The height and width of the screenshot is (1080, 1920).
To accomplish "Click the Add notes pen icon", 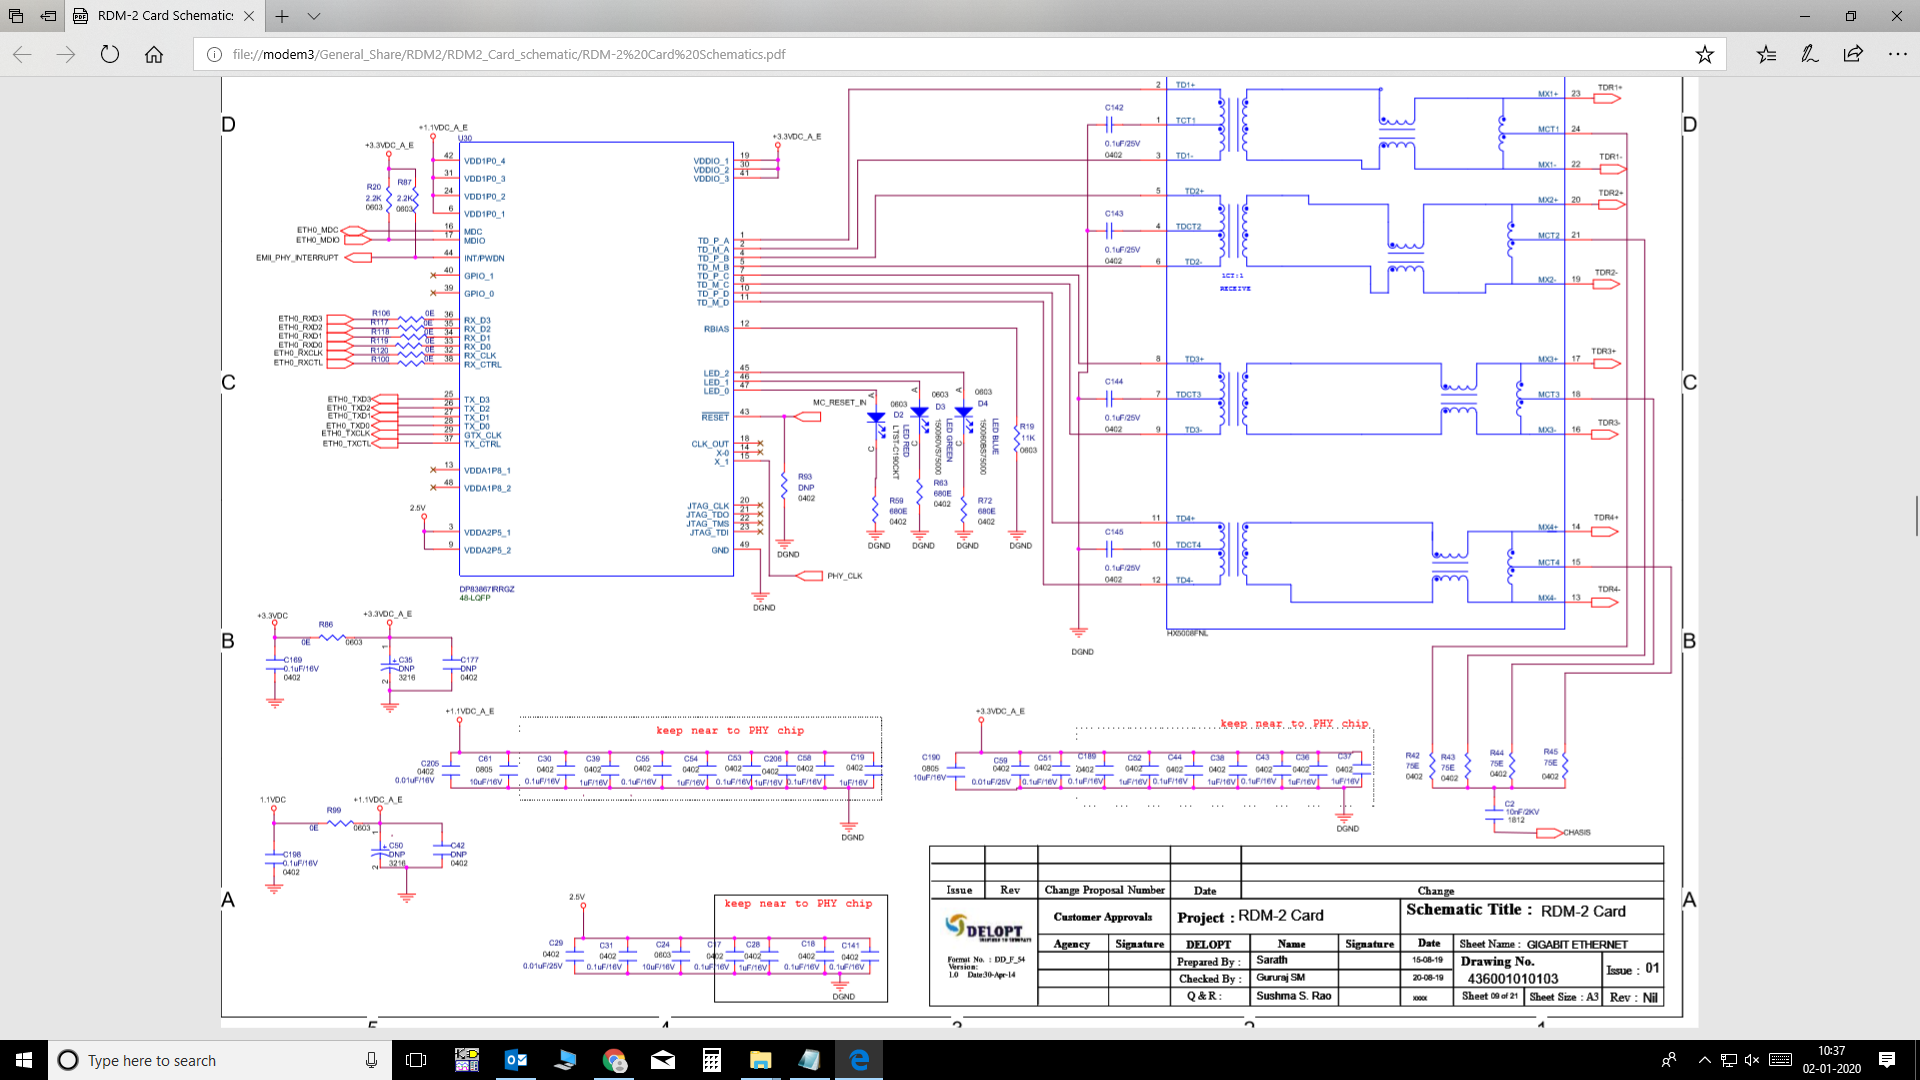I will [1810, 54].
